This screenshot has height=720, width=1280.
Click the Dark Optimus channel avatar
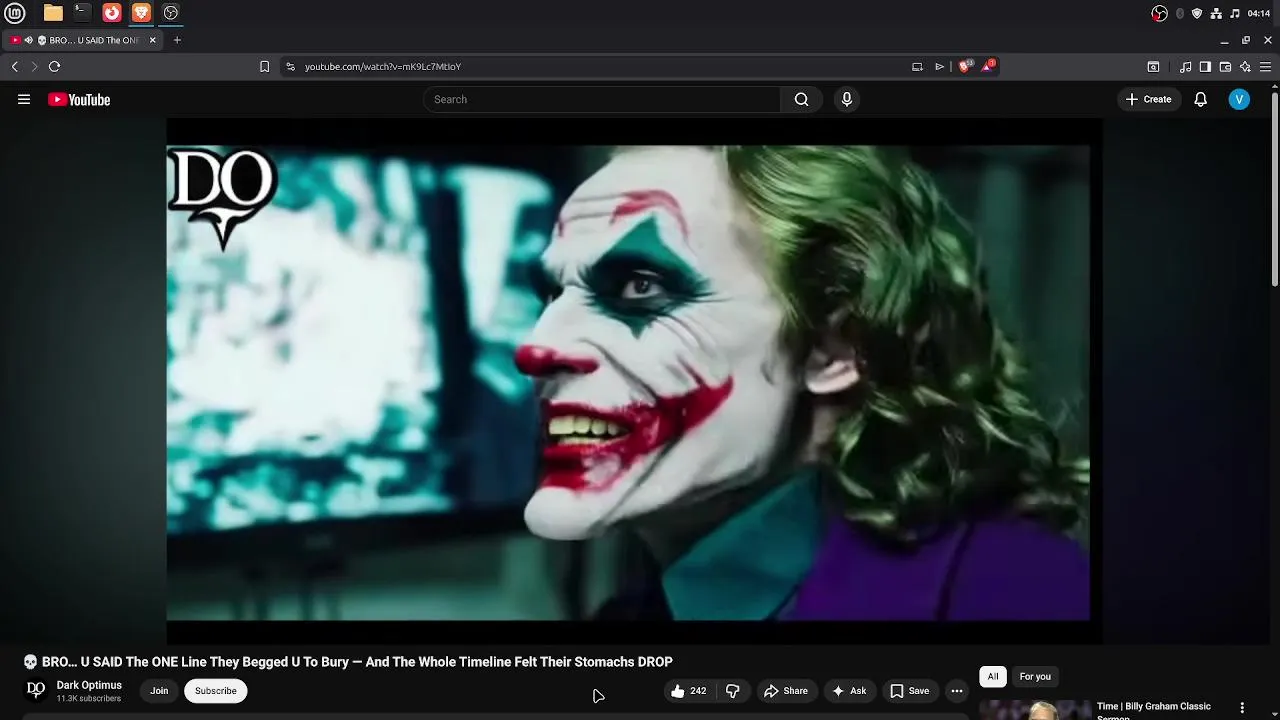(x=36, y=690)
